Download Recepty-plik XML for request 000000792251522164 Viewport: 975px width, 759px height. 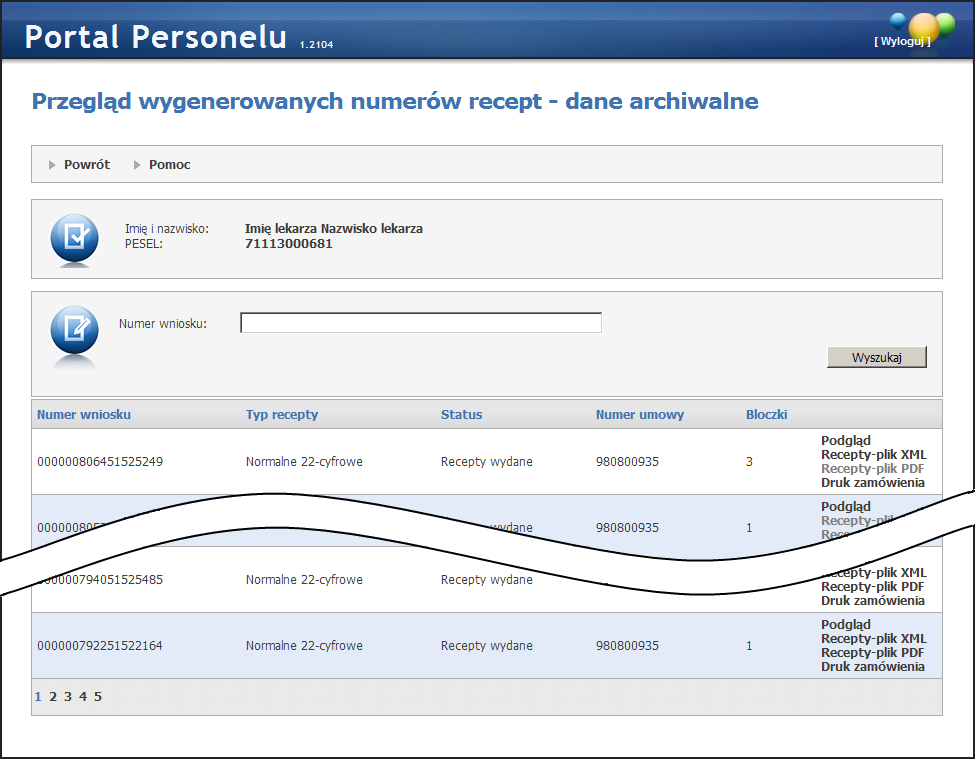[x=874, y=638]
